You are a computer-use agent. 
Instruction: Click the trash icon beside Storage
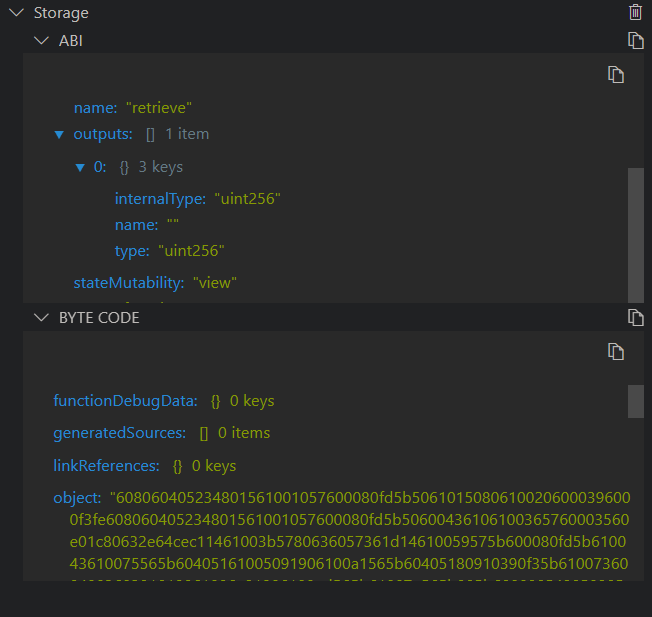(635, 13)
